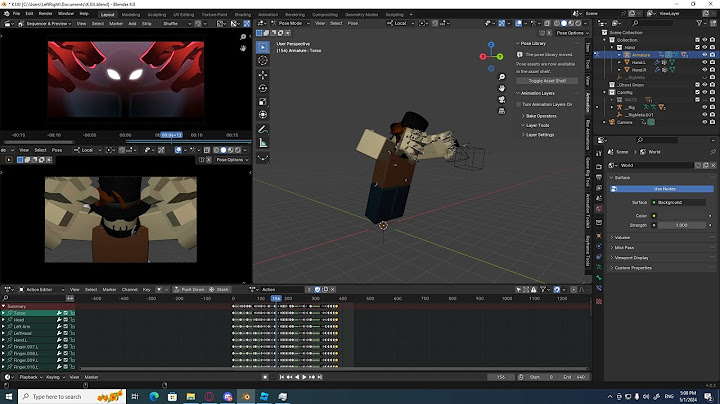Toggle render camera icon for Hand.R in outliner
Viewport: 720px width, 404px height.
[x=712, y=70]
